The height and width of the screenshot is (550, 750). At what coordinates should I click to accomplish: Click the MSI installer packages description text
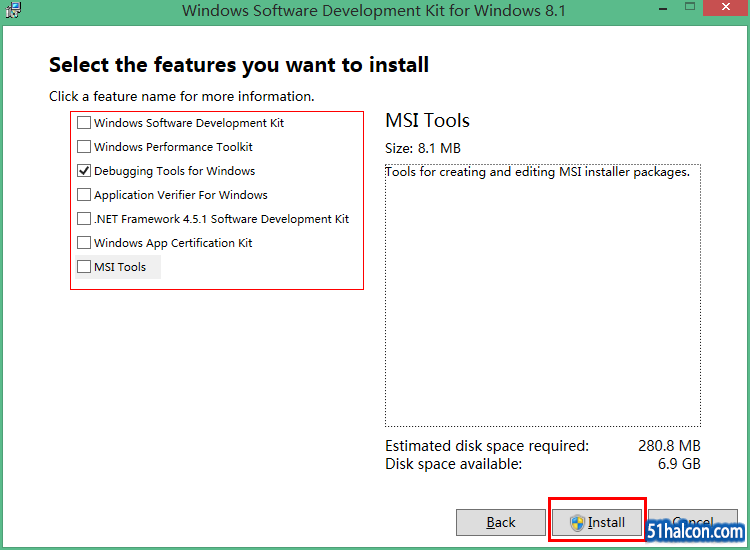click(538, 172)
